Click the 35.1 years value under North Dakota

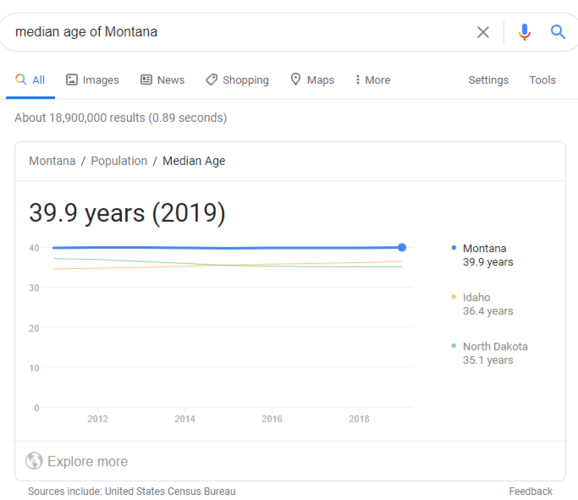tap(488, 360)
